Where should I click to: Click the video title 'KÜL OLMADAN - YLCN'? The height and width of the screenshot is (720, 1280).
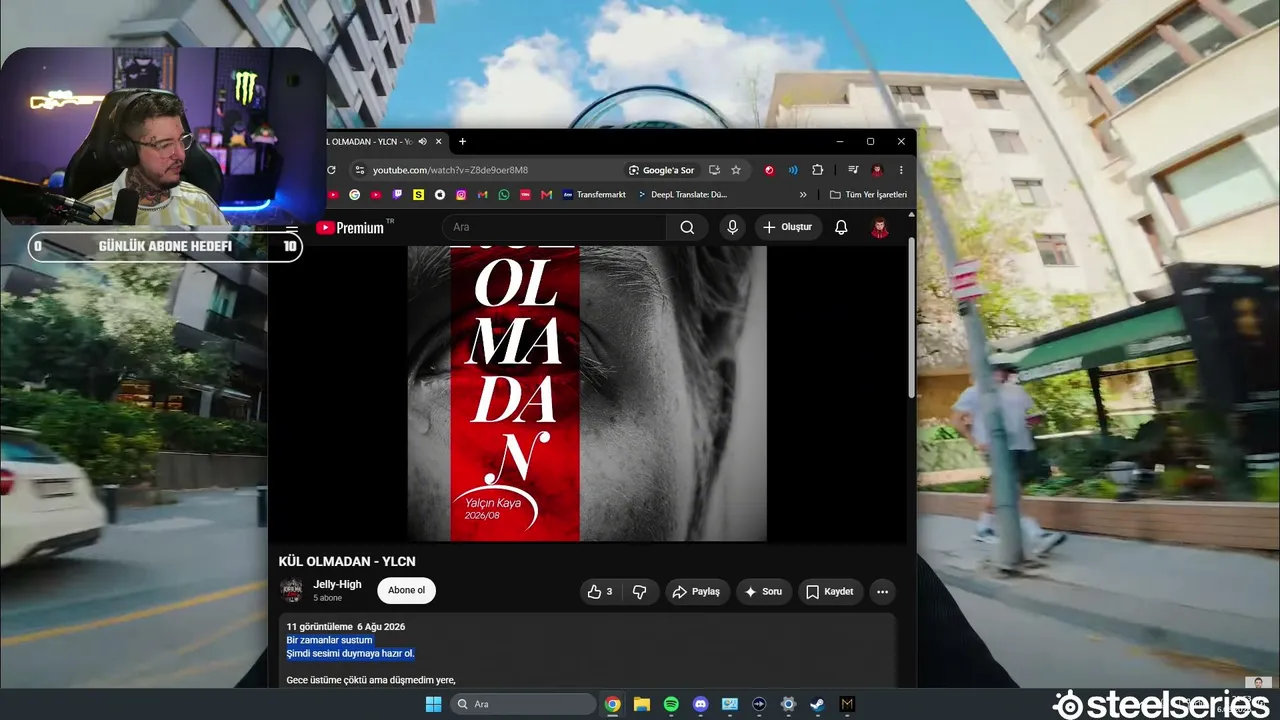(x=347, y=562)
